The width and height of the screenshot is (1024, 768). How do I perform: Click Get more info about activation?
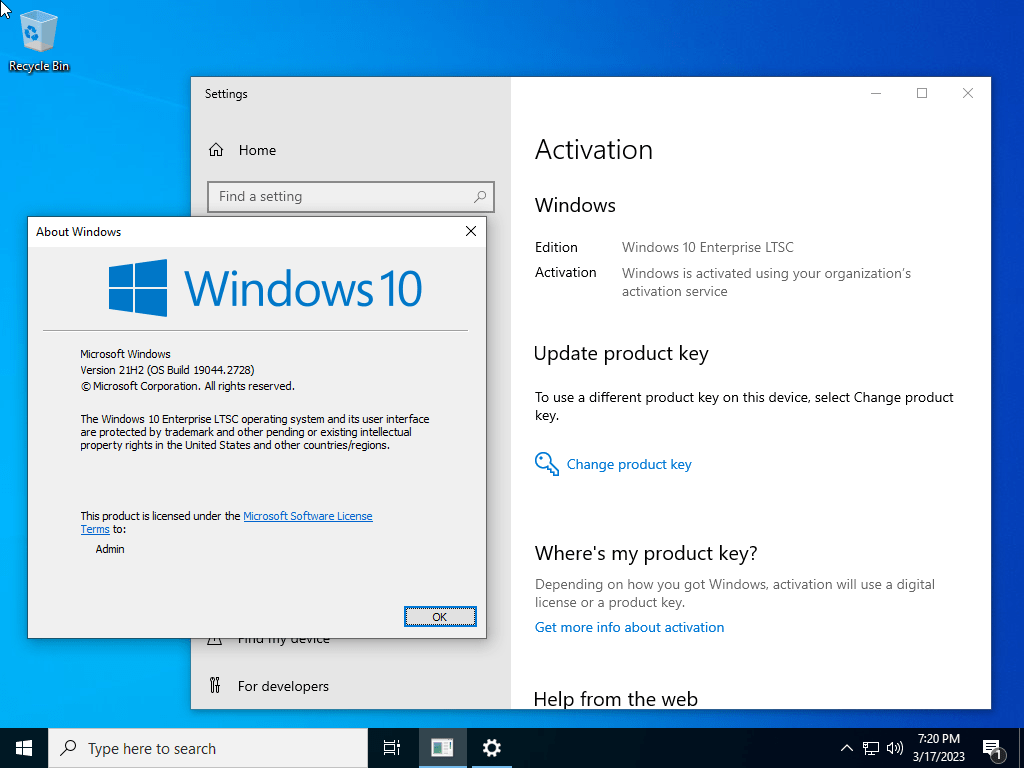[629, 627]
